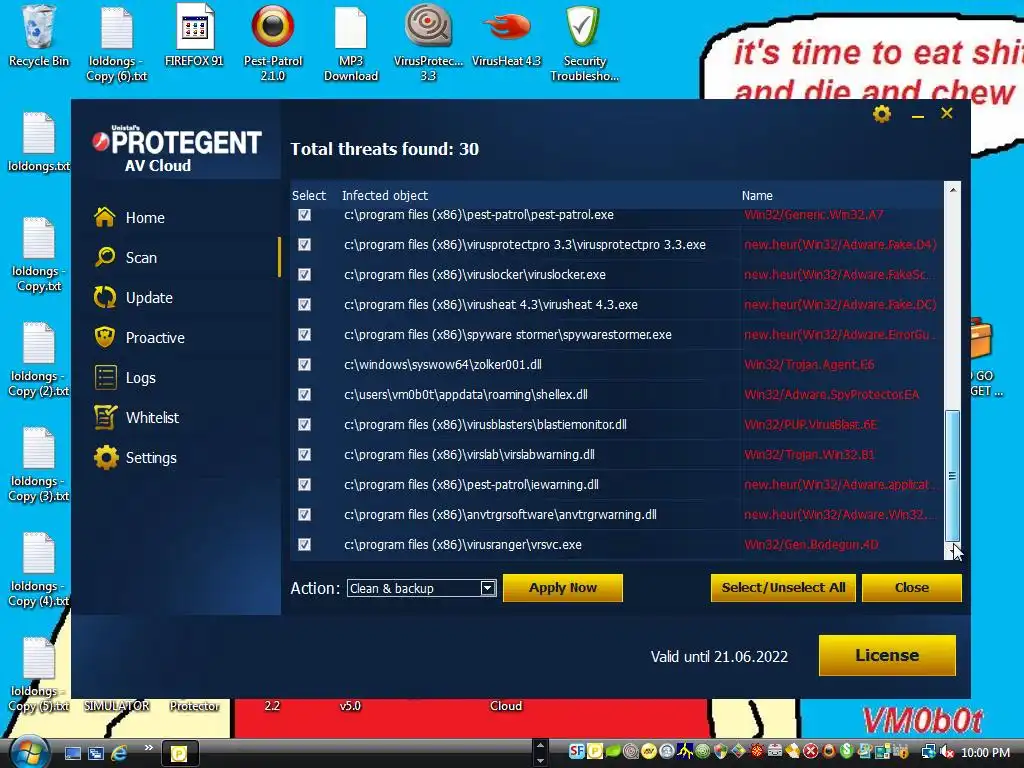Screen dimensions: 1024x768
Task: Select Security Troubleshooter desktop icon
Action: pyautogui.click(x=584, y=43)
